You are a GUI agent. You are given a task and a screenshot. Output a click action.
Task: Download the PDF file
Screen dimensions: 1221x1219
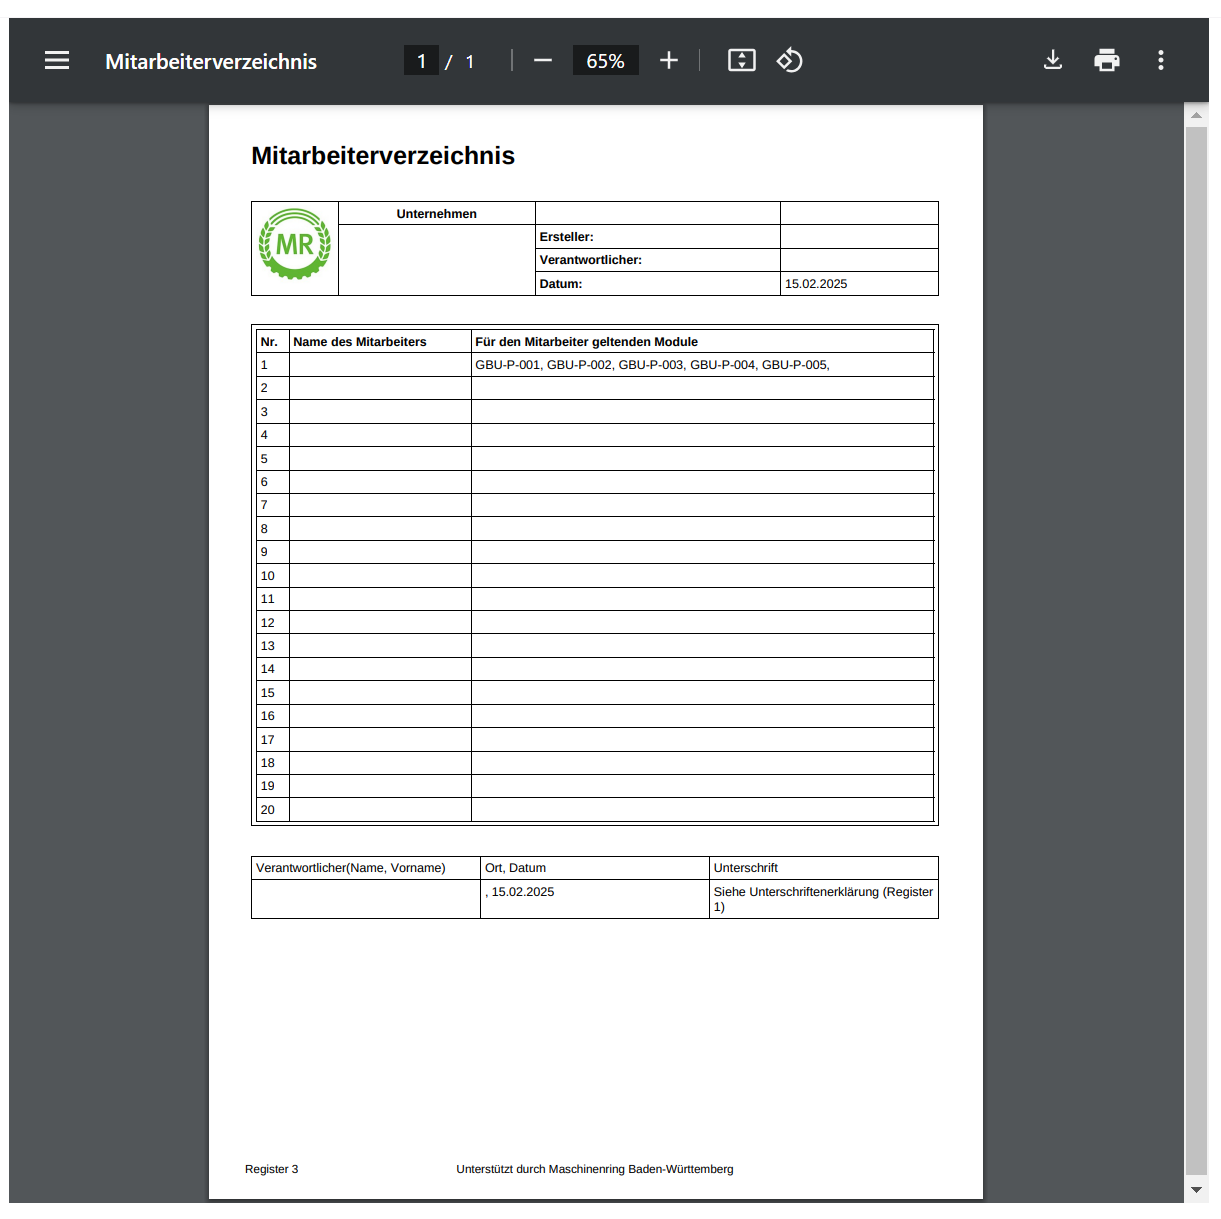[x=1053, y=61]
